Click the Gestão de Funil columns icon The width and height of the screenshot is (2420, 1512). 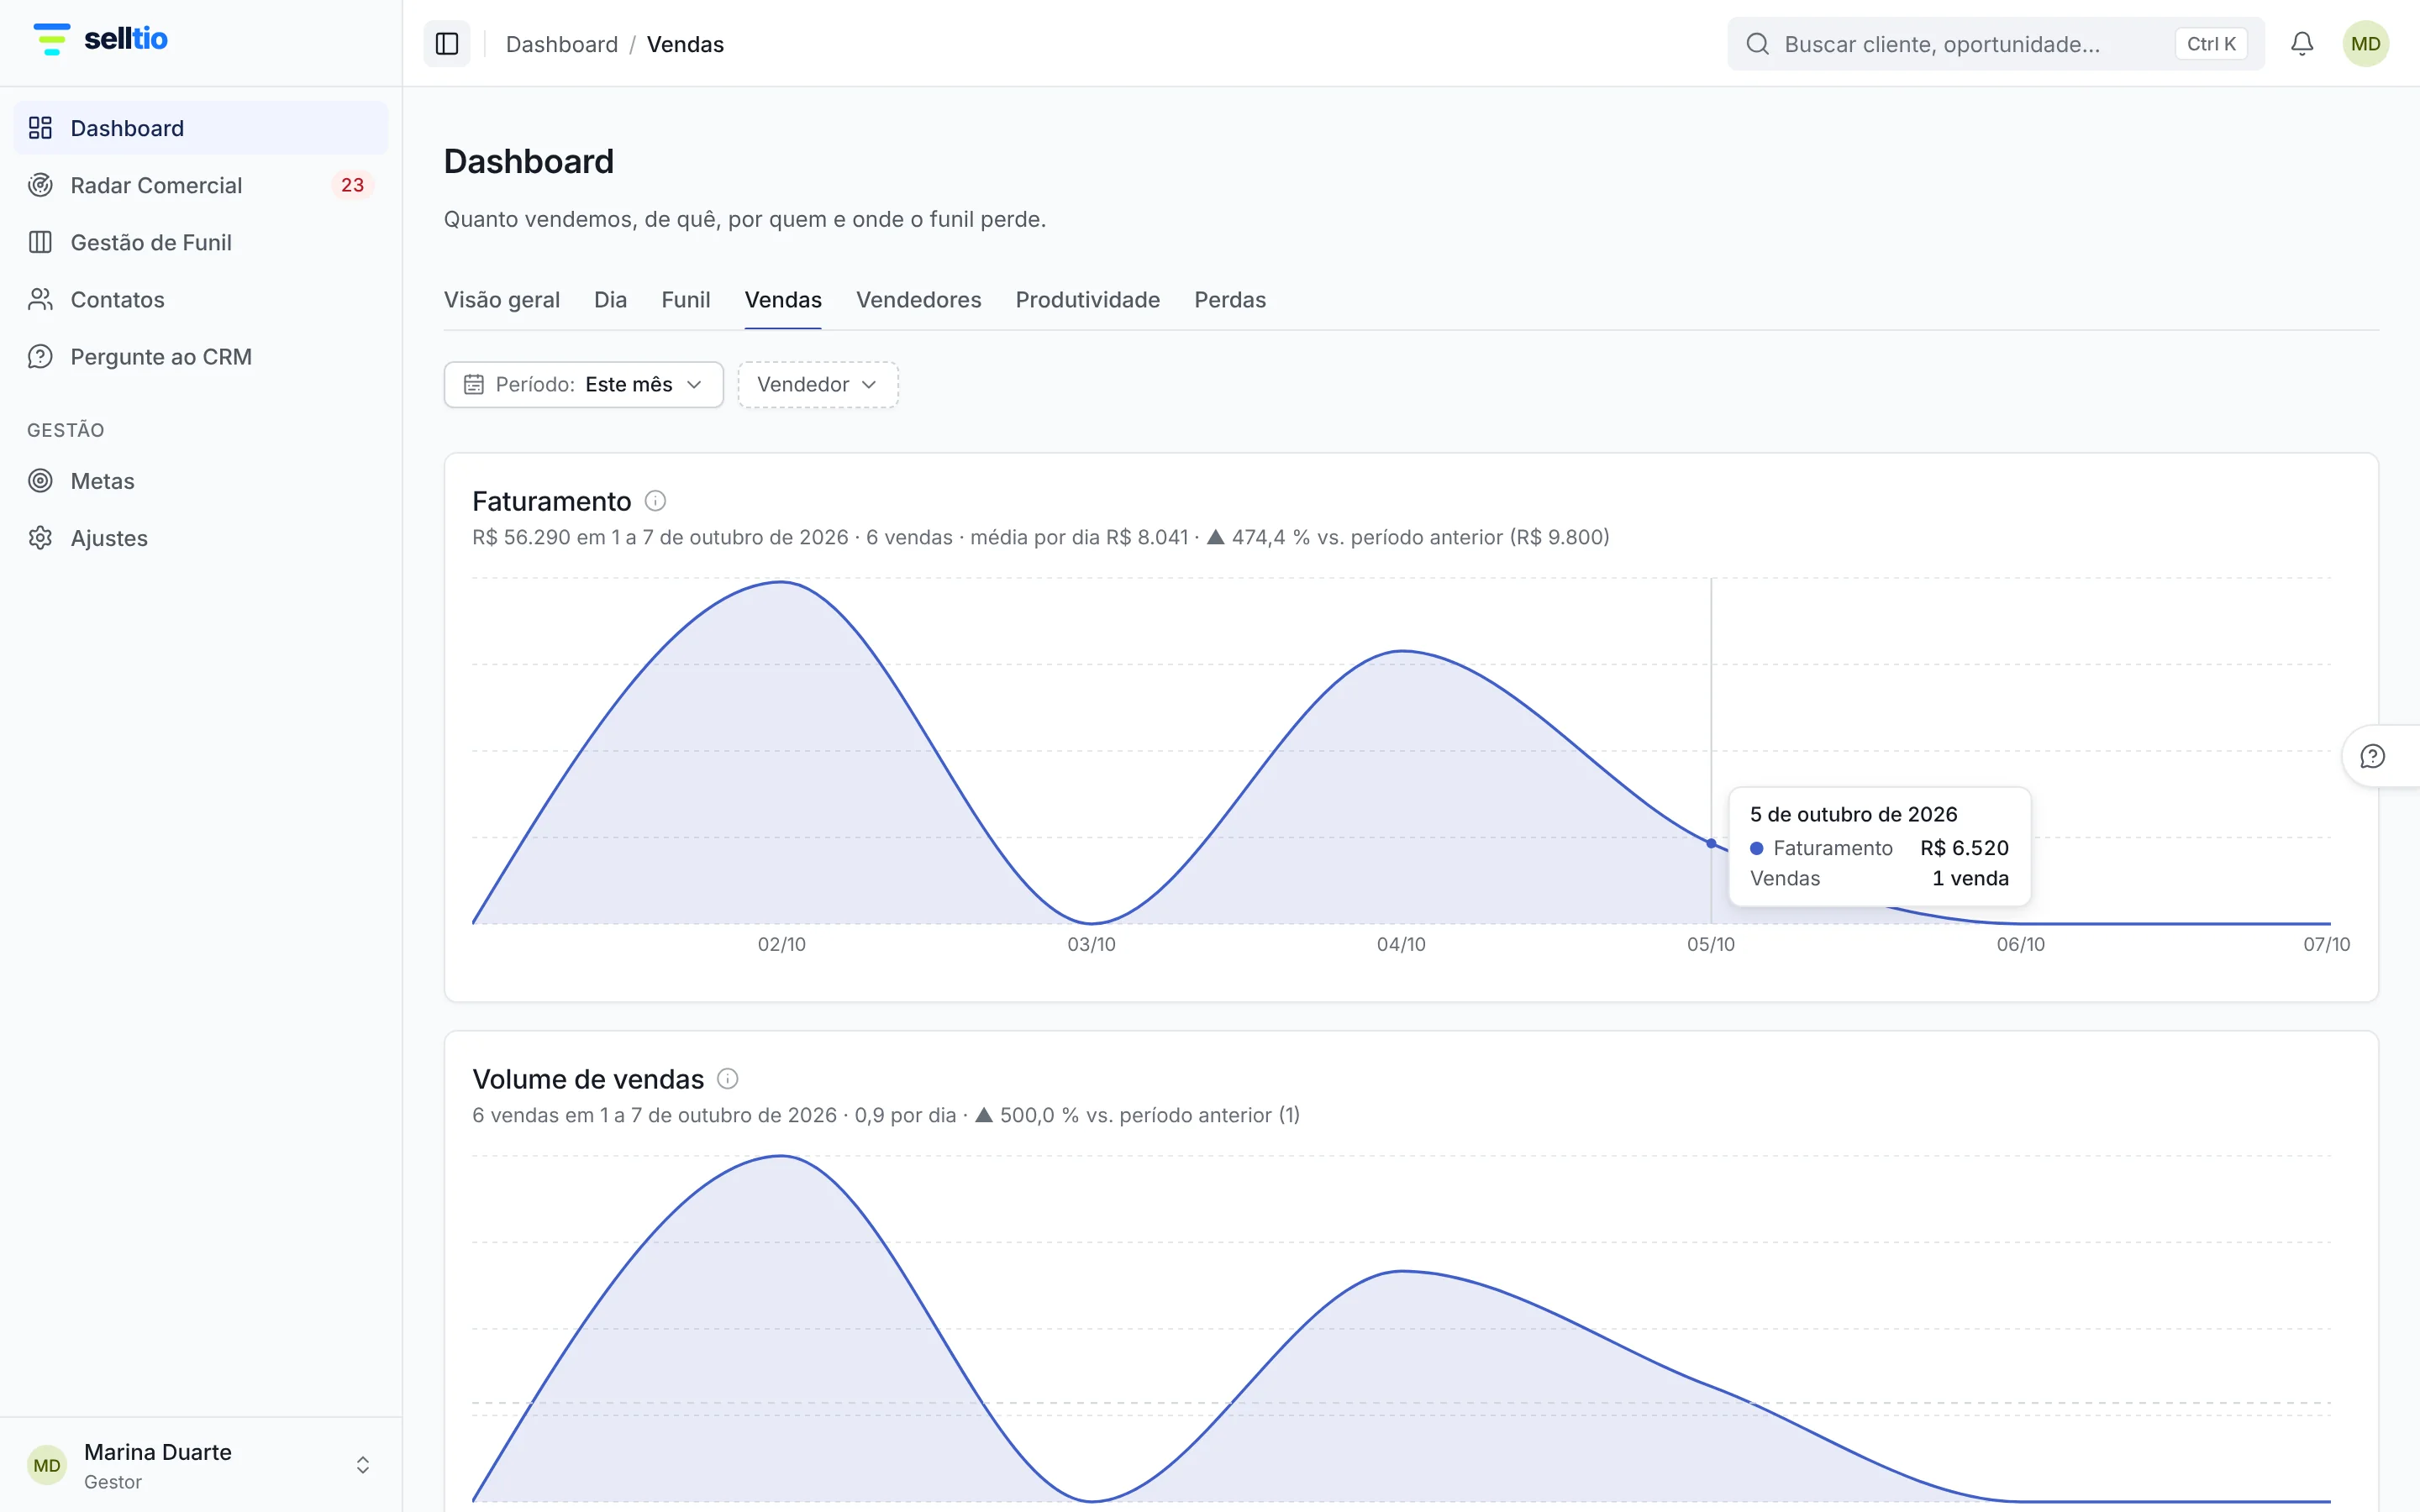(40, 242)
